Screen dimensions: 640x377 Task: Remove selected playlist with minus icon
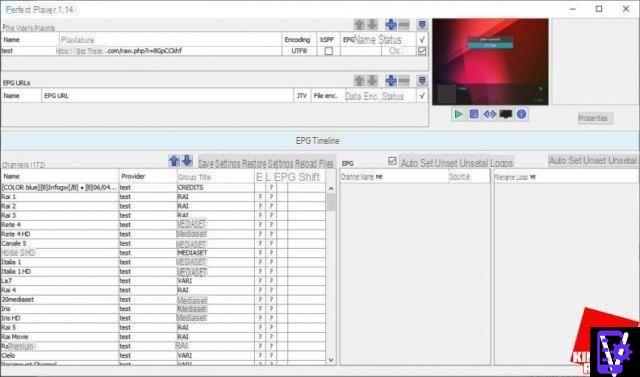[404, 24]
